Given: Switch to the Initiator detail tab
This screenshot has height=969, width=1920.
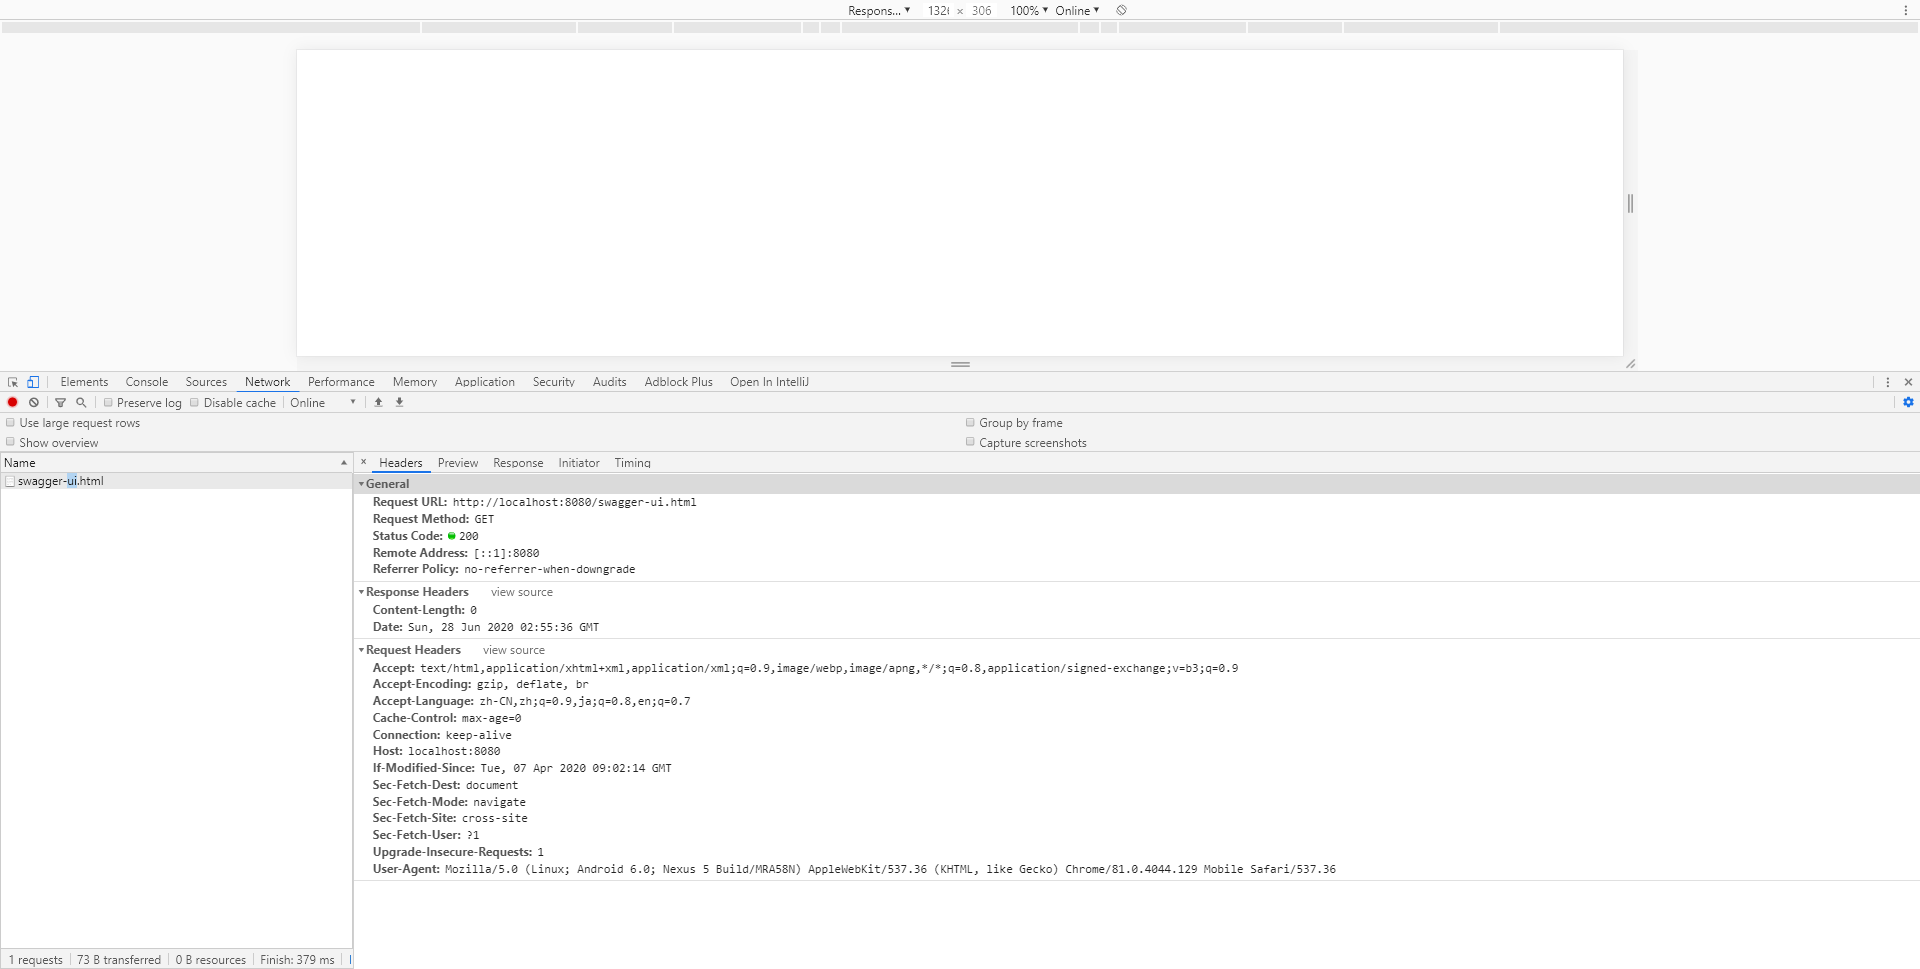Looking at the screenshot, I should [x=579, y=463].
